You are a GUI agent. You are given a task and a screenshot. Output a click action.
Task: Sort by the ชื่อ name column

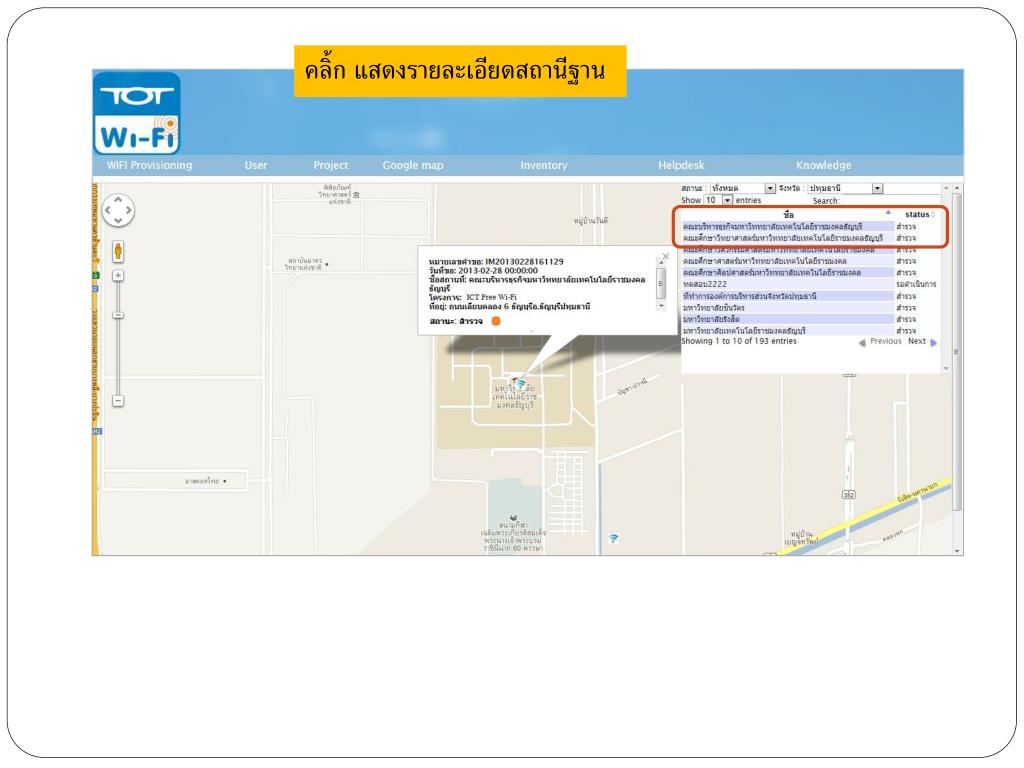[788, 214]
